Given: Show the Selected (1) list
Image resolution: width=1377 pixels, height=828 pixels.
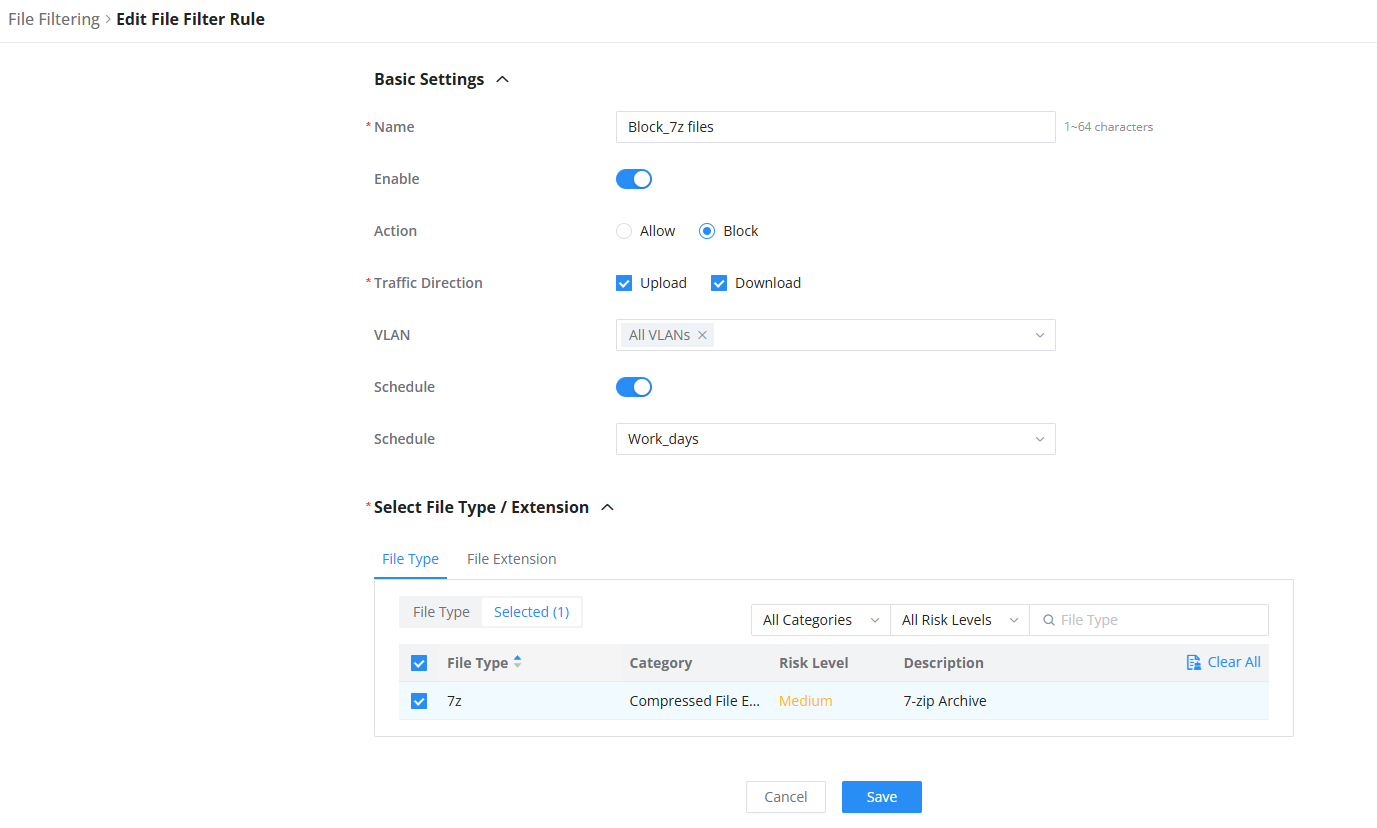Looking at the screenshot, I should tap(532, 612).
